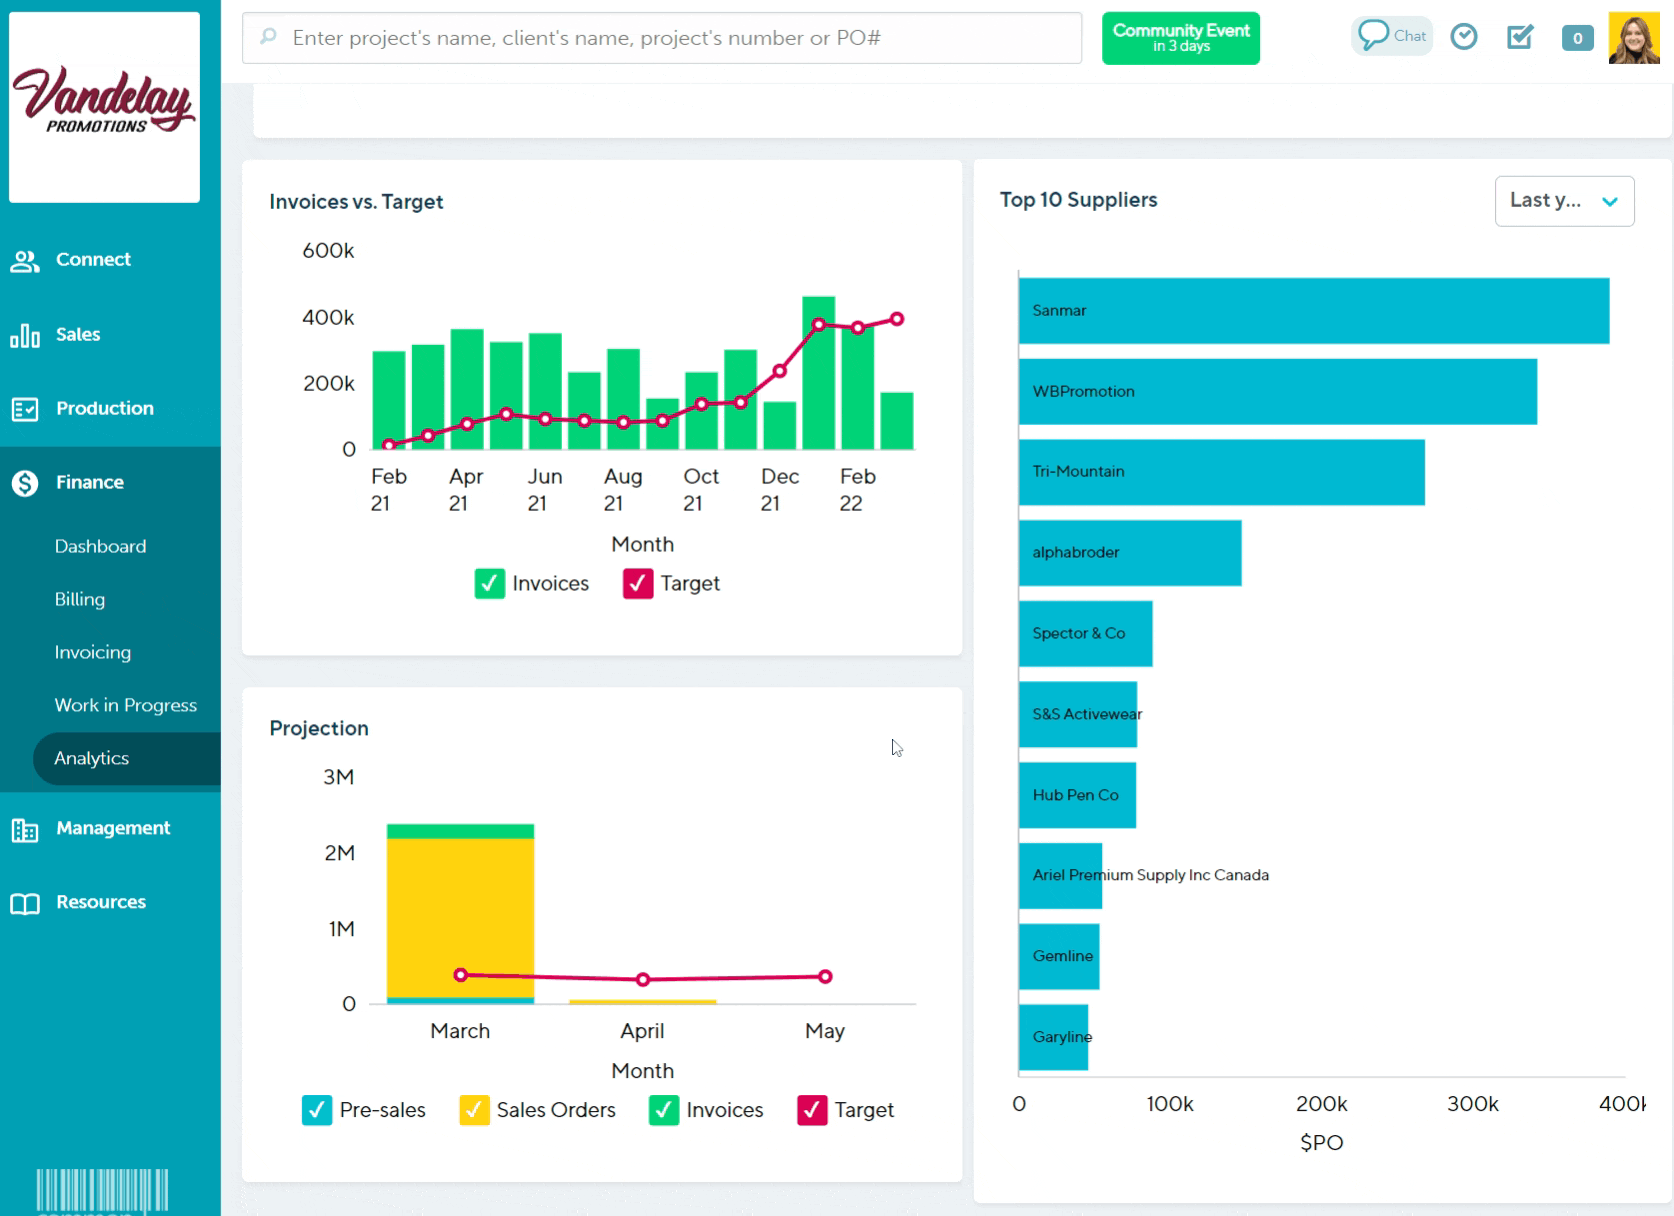
Task: Open the clock checkmark icon in header
Action: tap(1464, 37)
